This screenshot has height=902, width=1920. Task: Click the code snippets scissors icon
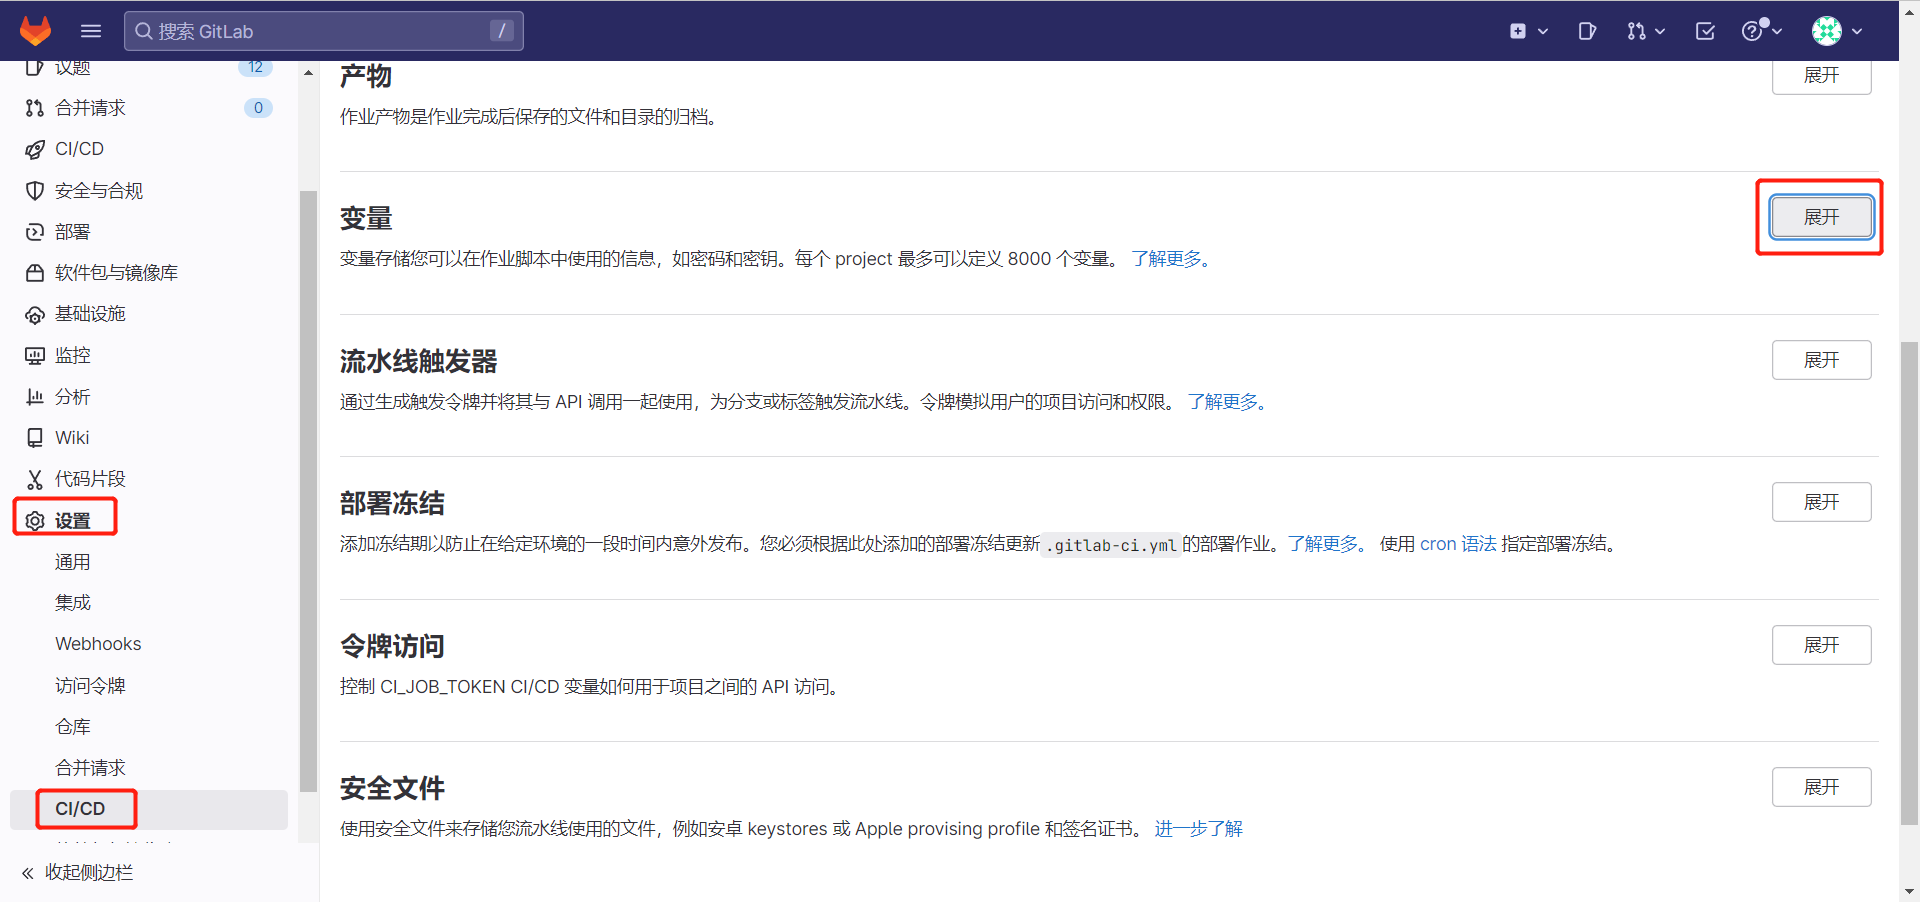[x=35, y=479]
